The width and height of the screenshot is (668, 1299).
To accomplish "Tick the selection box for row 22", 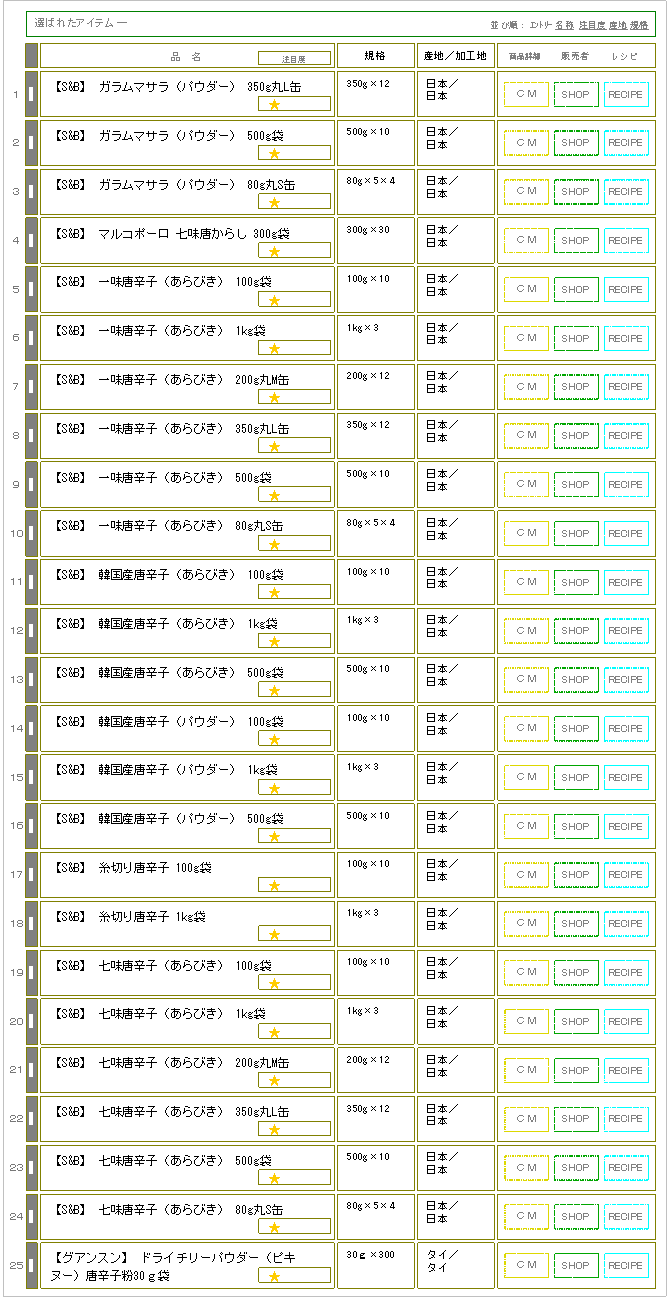I will [x=31, y=1120].
